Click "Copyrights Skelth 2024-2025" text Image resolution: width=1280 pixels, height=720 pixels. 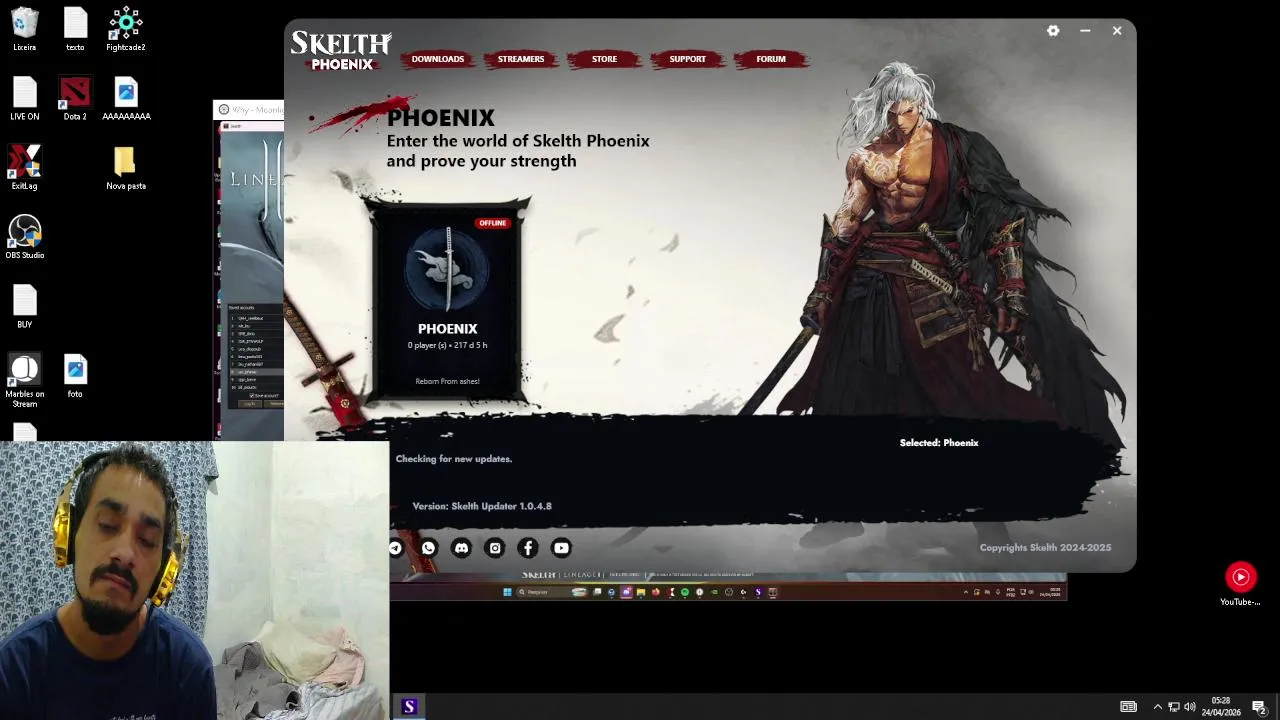point(1045,548)
